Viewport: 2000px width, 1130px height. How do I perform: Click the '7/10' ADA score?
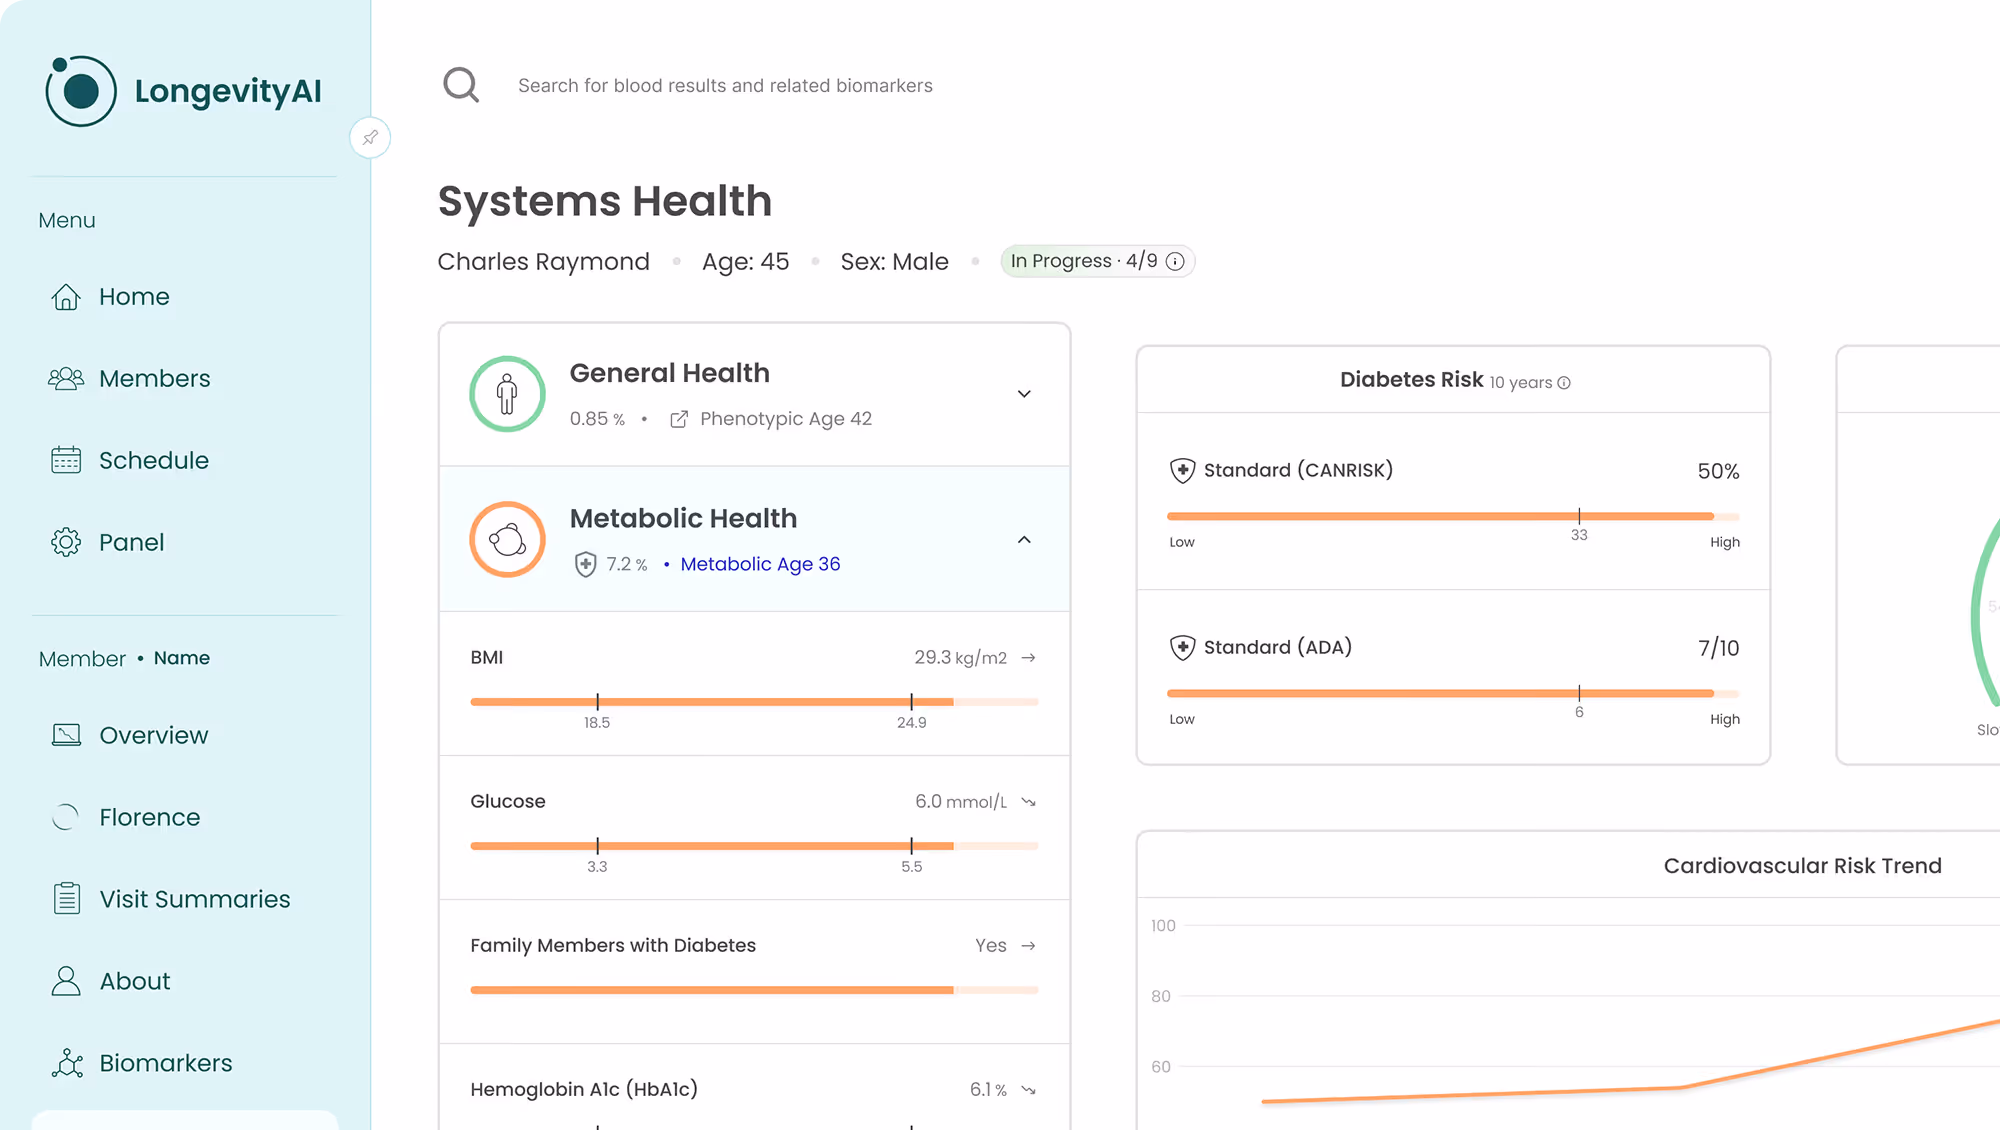(x=1718, y=648)
